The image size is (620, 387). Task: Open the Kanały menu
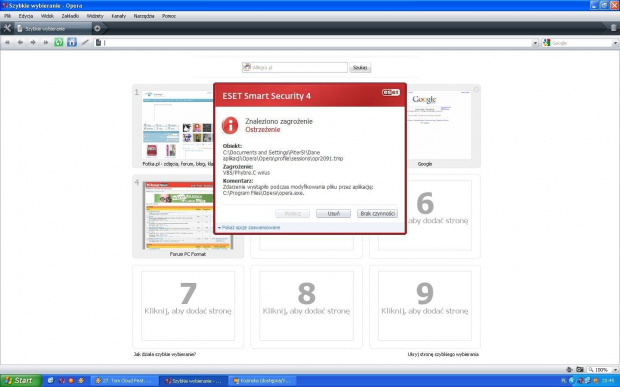coord(119,16)
